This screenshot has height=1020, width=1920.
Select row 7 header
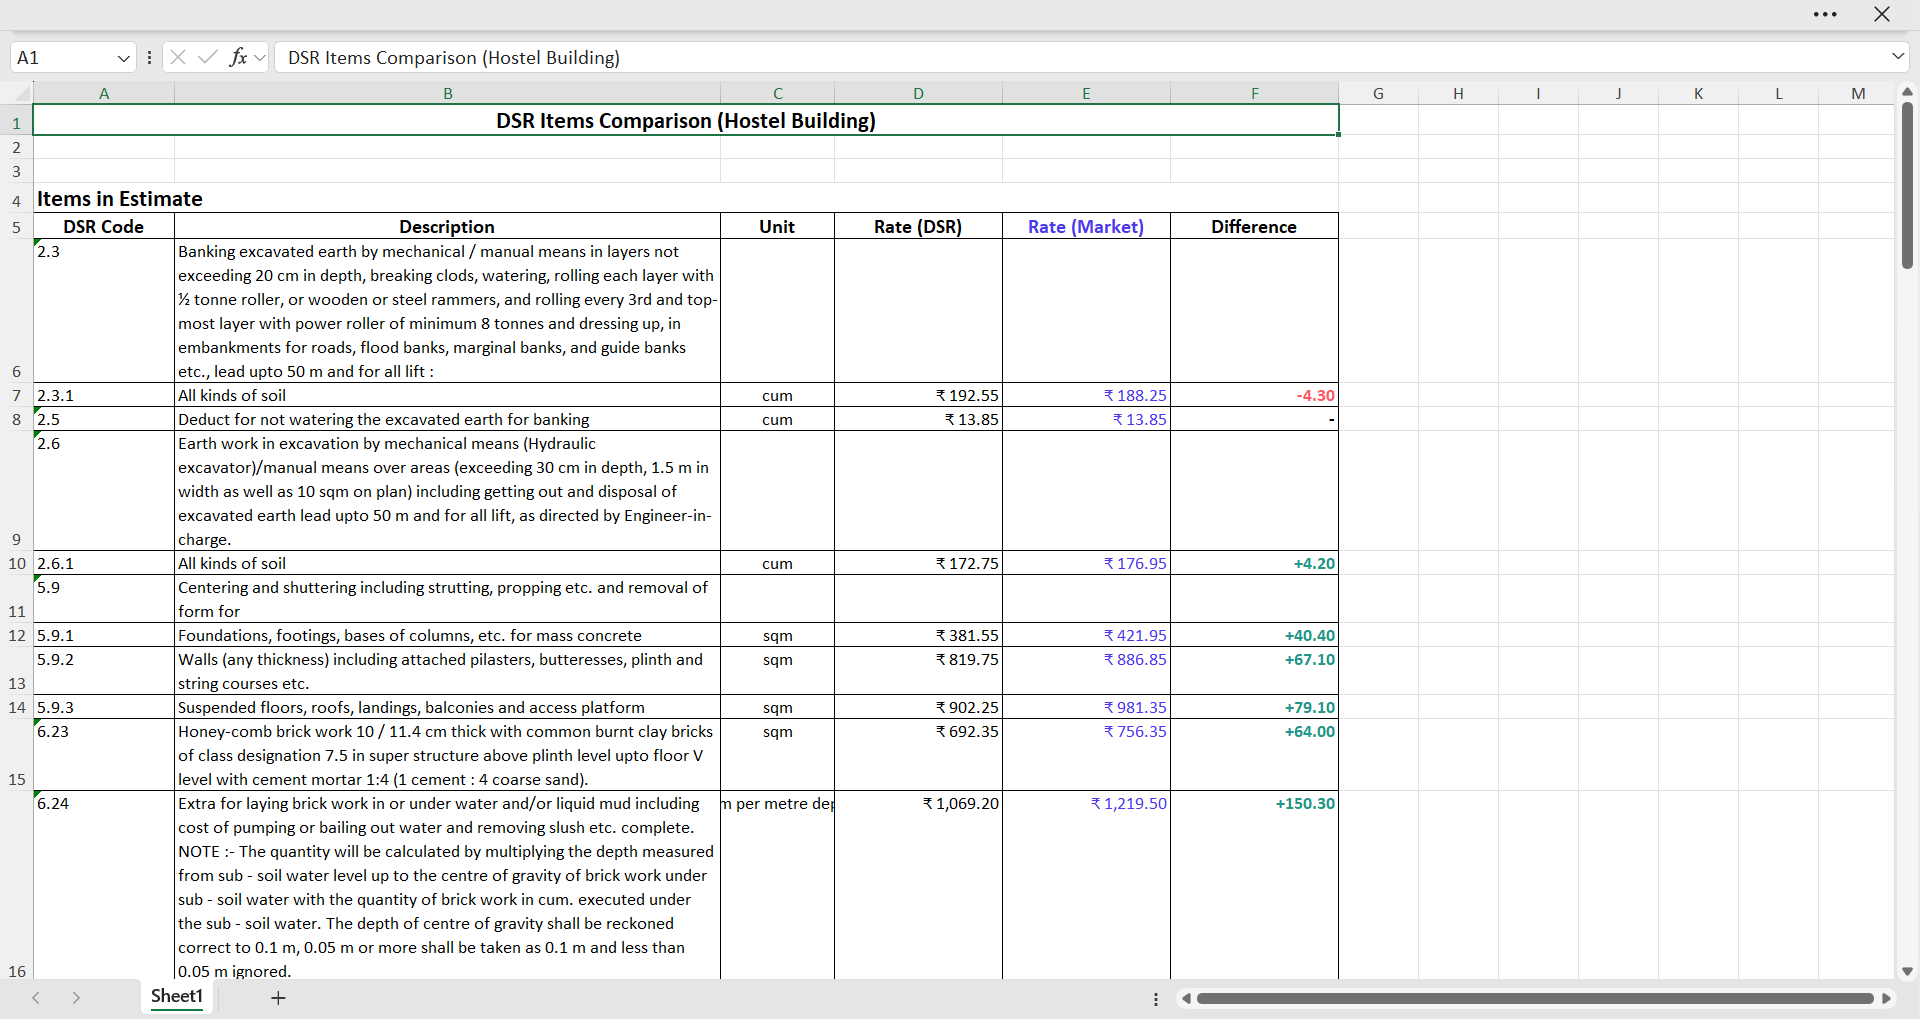[16, 395]
